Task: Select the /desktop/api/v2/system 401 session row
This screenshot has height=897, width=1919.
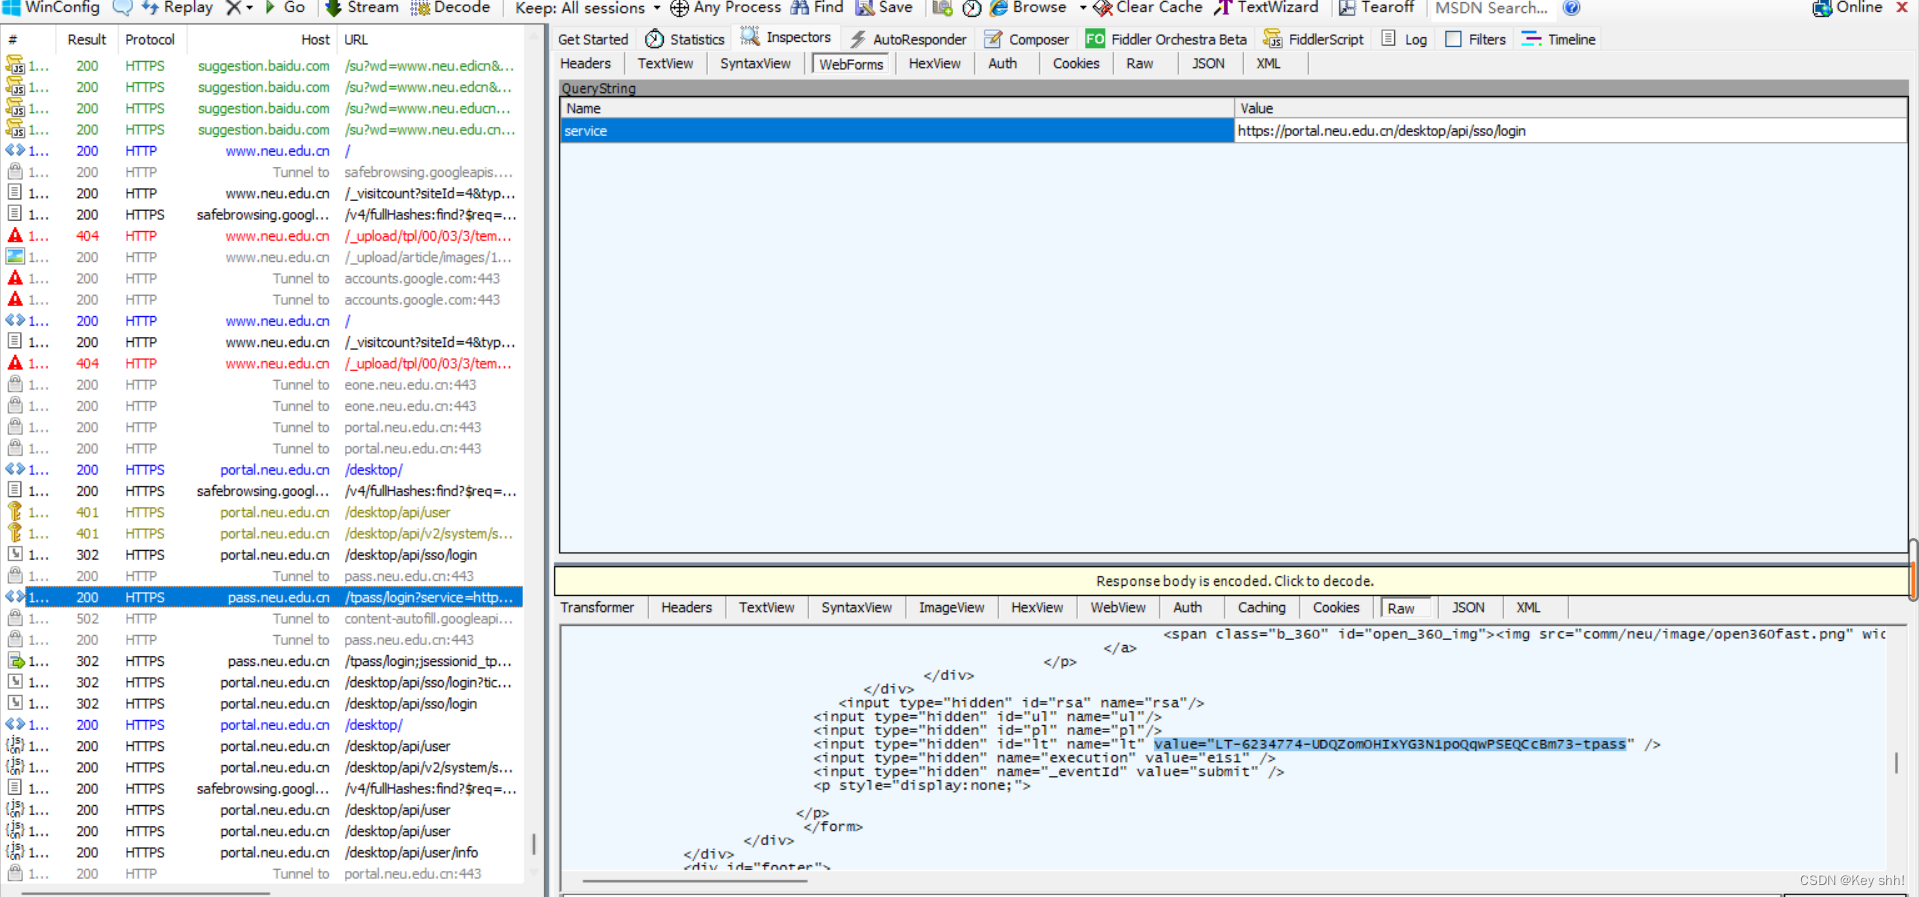Action: click(262, 534)
